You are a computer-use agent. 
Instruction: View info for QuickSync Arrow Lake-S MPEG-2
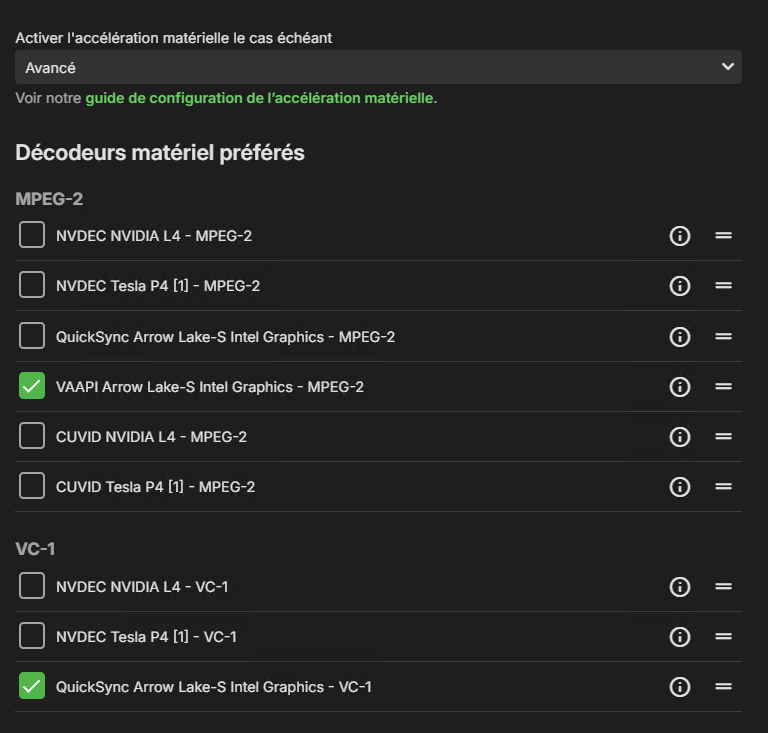click(680, 336)
